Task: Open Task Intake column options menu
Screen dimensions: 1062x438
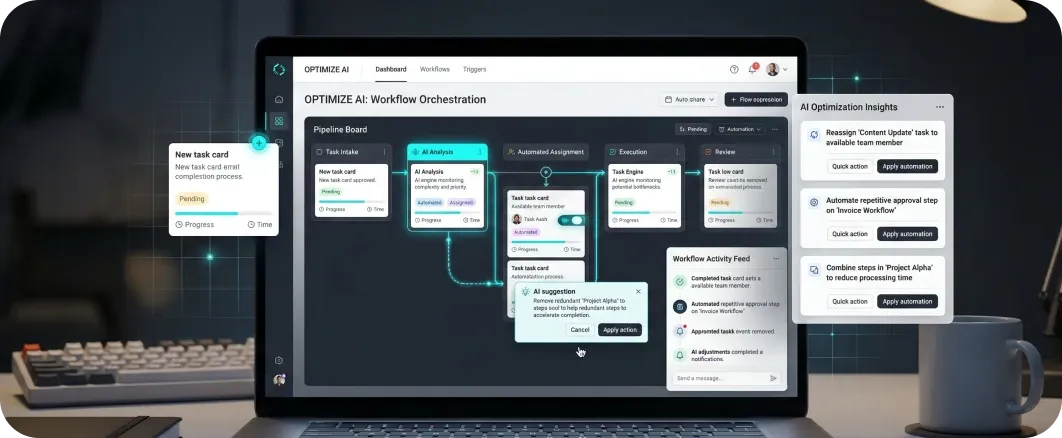Action: (381, 152)
